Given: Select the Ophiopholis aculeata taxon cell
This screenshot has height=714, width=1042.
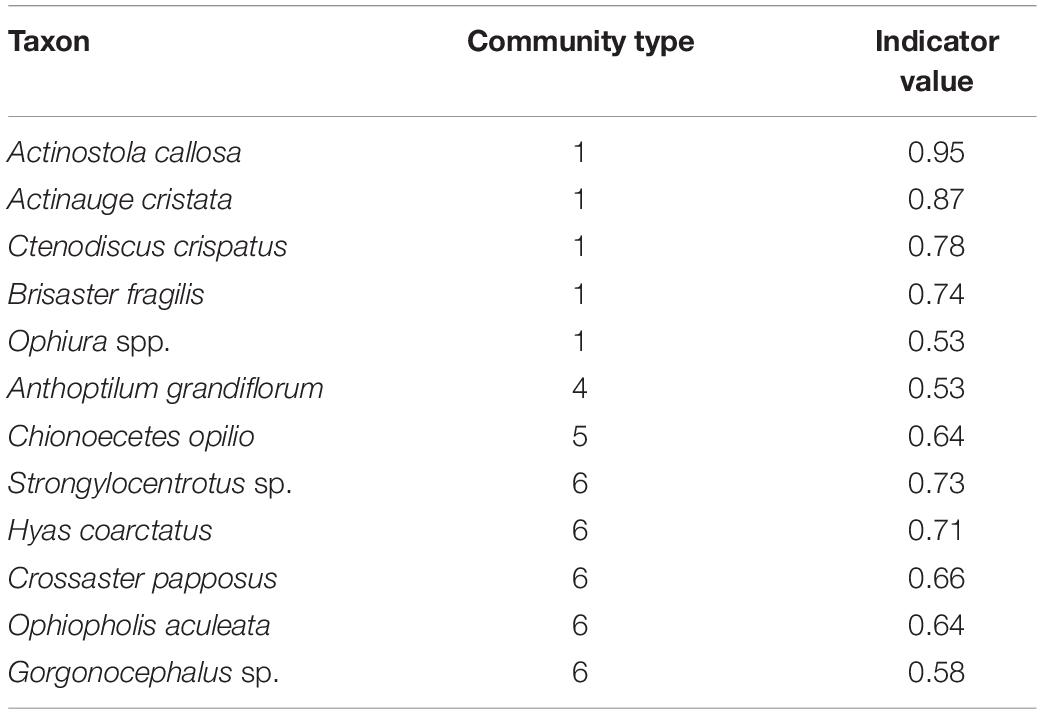Looking at the screenshot, I should click(x=138, y=625).
